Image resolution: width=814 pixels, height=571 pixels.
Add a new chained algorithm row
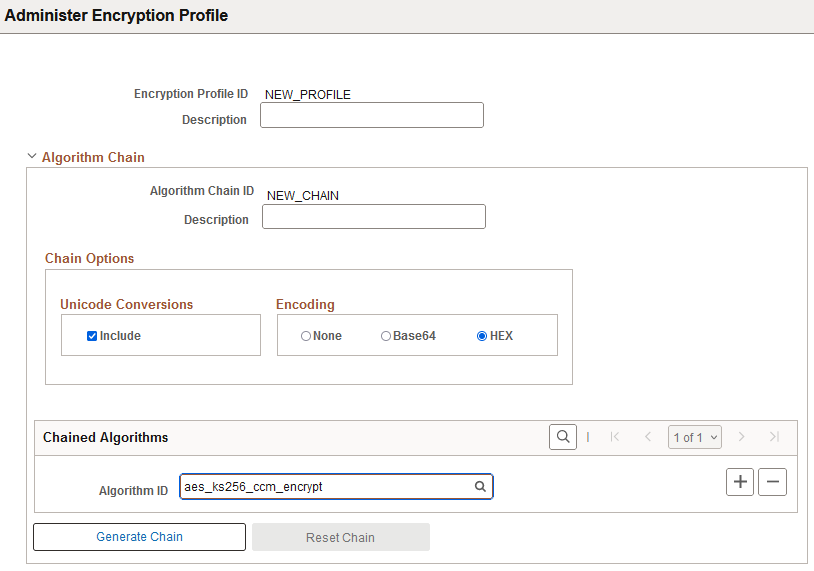(x=740, y=482)
